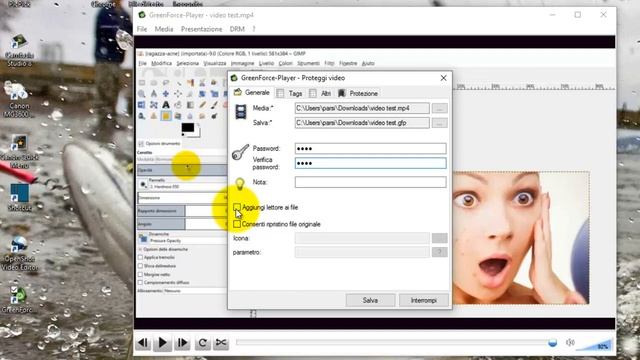Toggle Sfoca delineatura checkbox in GIMP

tap(140, 266)
